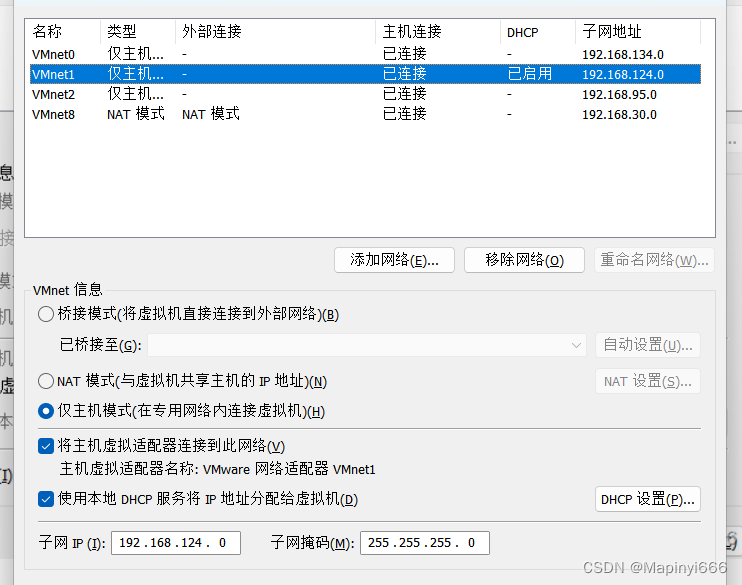Screen dimensions: 742x585
Task: Select NAT 模式 radio button
Action: click(x=46, y=381)
